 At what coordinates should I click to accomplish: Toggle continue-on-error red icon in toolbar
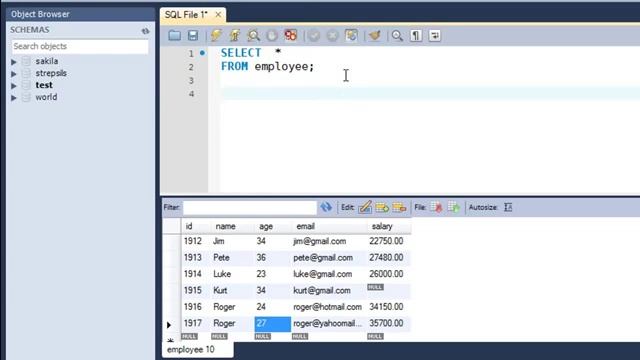(x=291, y=36)
